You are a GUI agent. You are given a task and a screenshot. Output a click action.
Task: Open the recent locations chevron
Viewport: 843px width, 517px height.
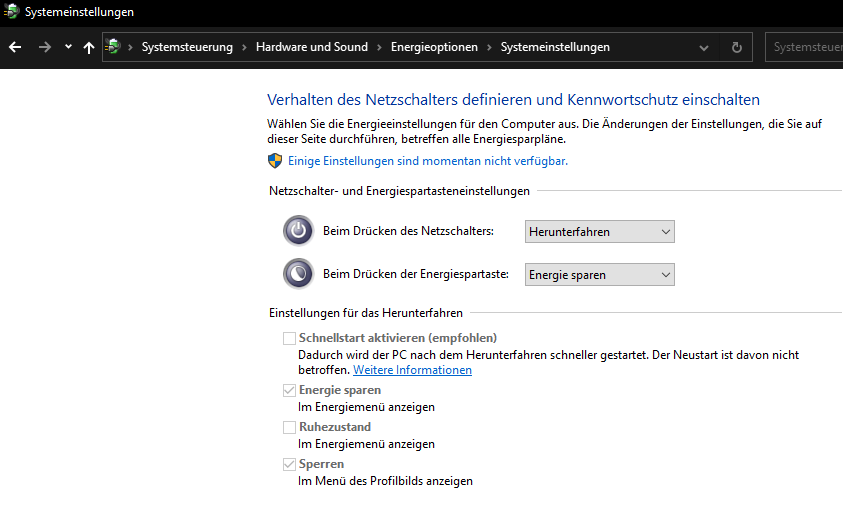[68, 47]
